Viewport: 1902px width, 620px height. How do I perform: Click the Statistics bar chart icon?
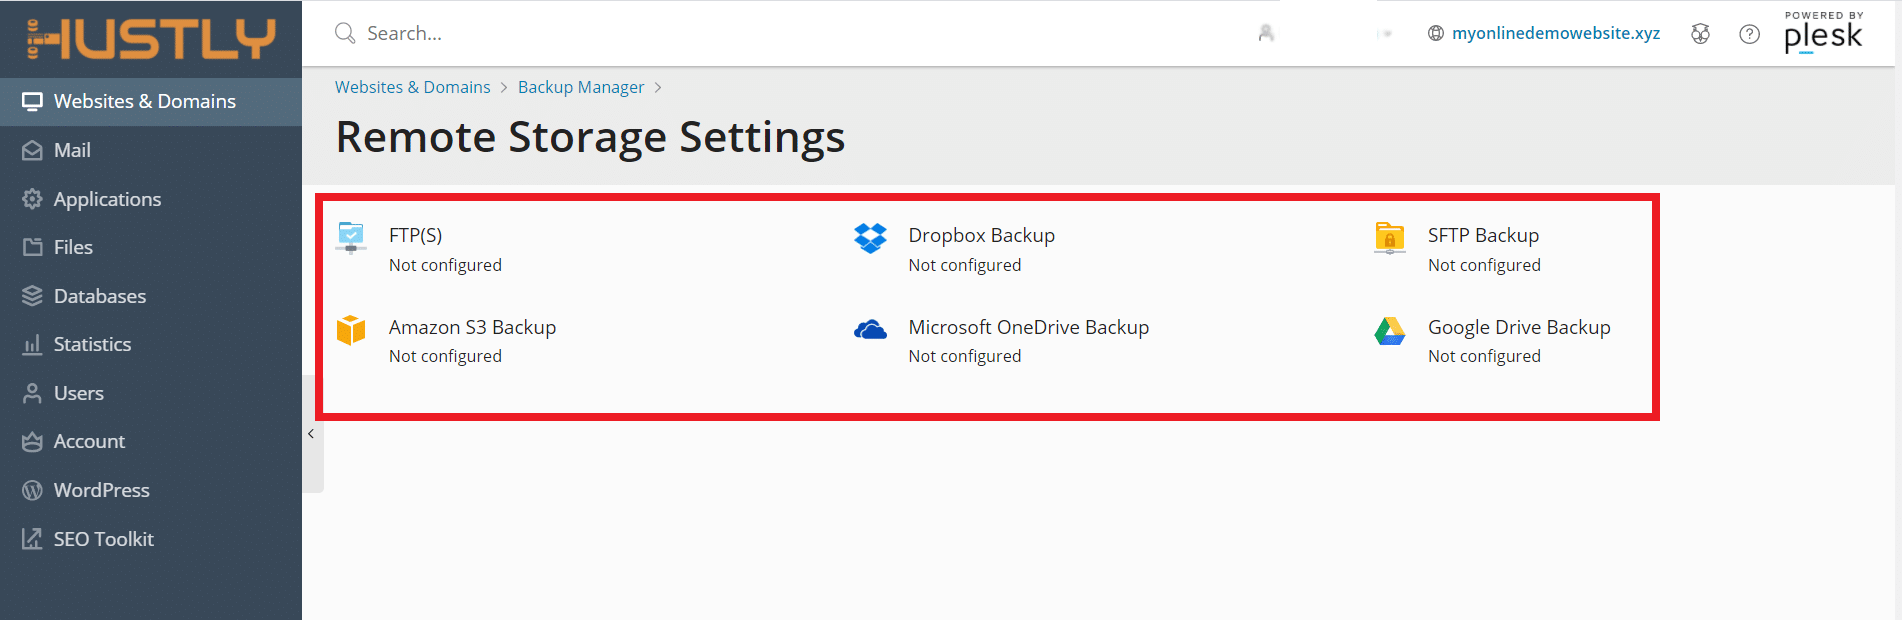(33, 344)
